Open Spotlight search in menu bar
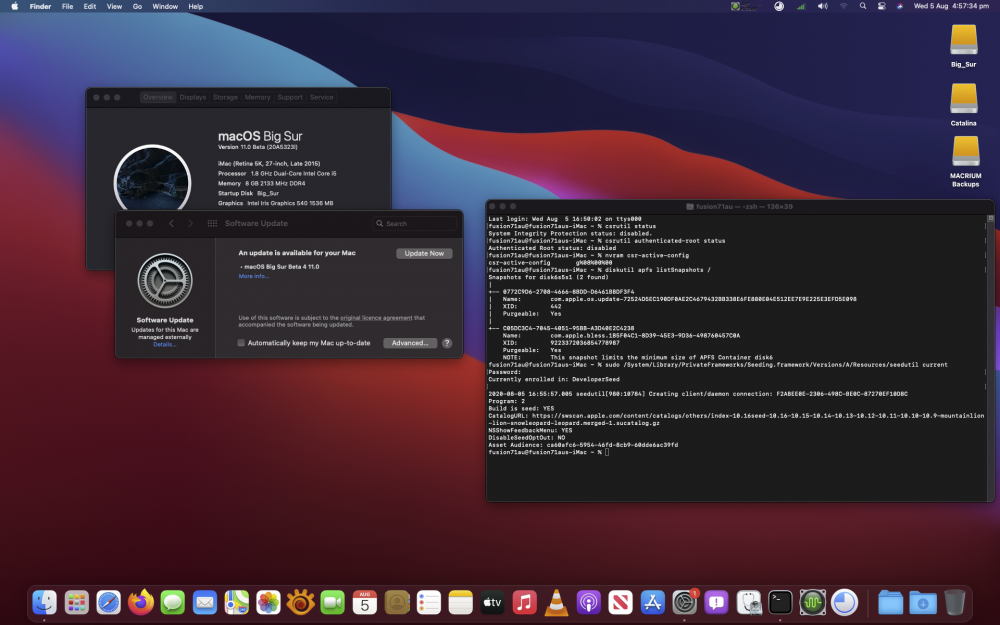The height and width of the screenshot is (625, 1000). tap(863, 6)
